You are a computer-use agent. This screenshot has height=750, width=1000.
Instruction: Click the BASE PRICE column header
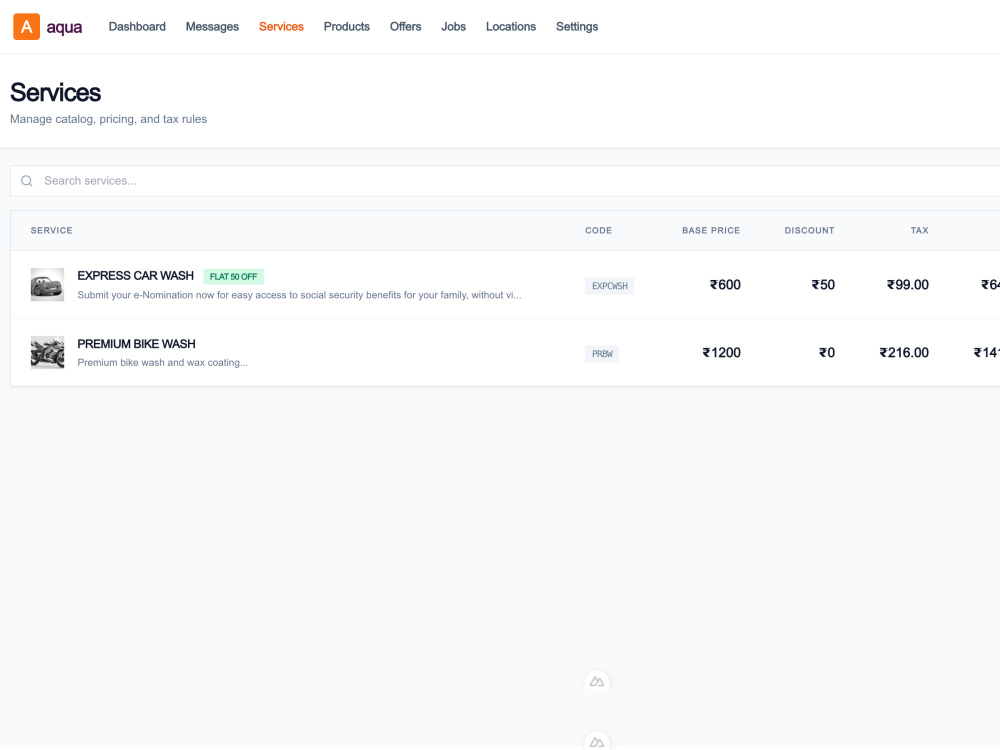[711, 230]
